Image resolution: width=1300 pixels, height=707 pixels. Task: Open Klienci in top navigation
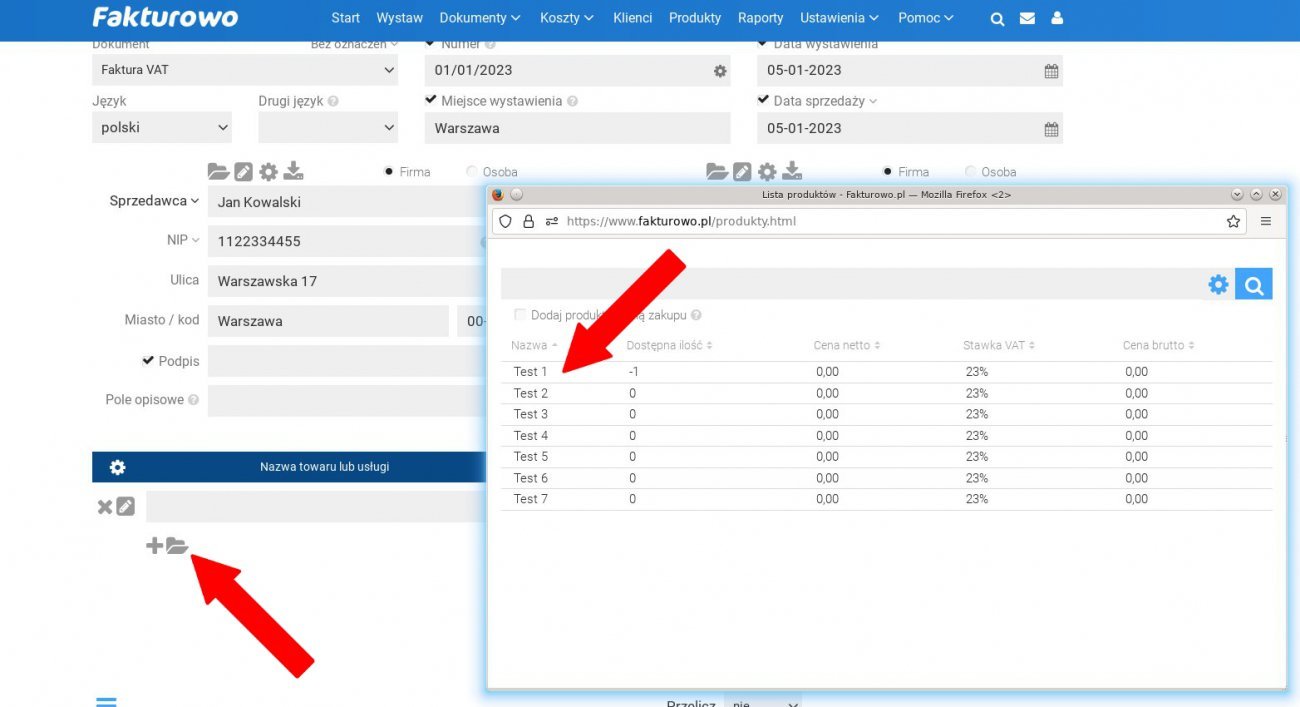pyautogui.click(x=633, y=18)
